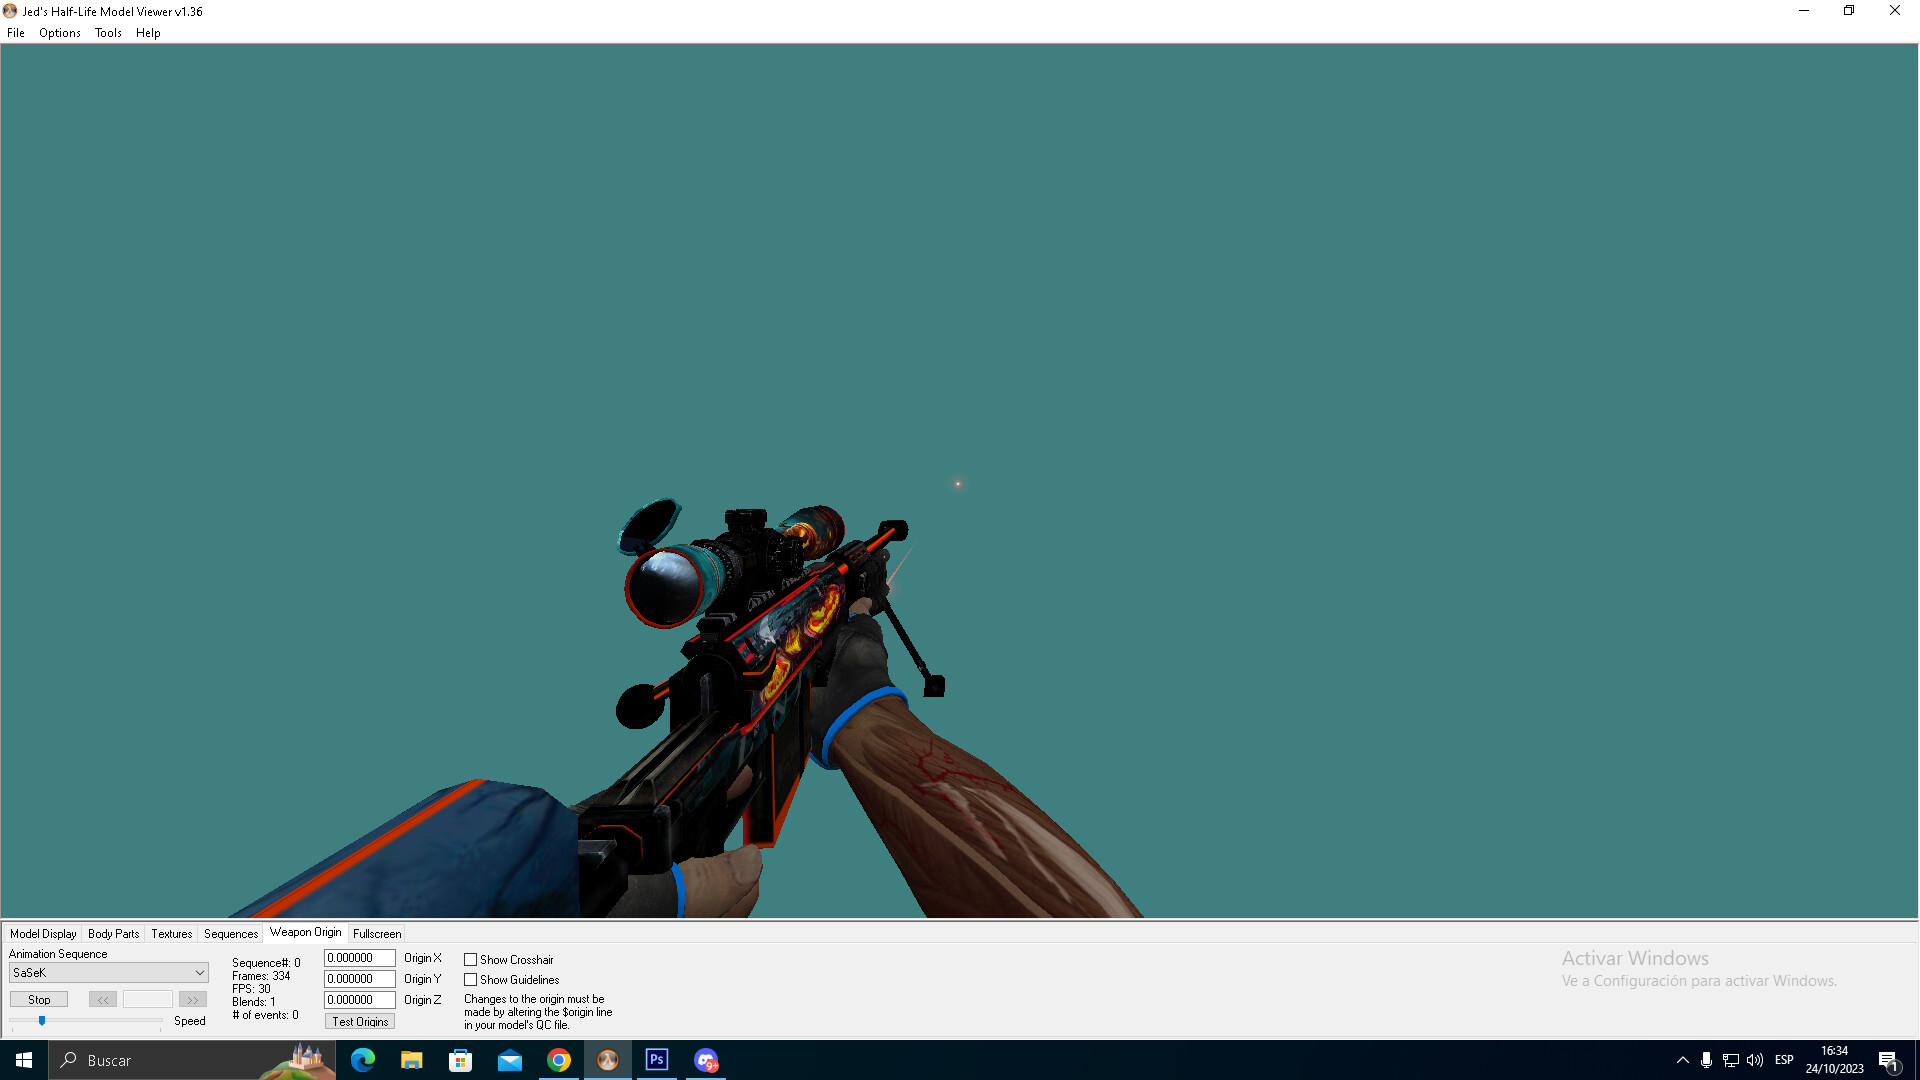Open the Options menu
1920x1080 pixels.
(59, 33)
